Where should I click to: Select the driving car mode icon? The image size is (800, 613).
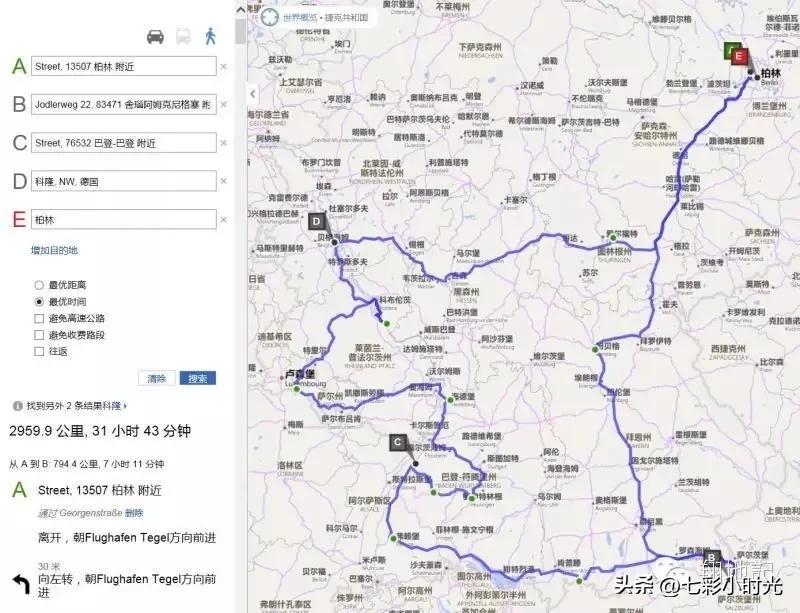click(x=155, y=37)
